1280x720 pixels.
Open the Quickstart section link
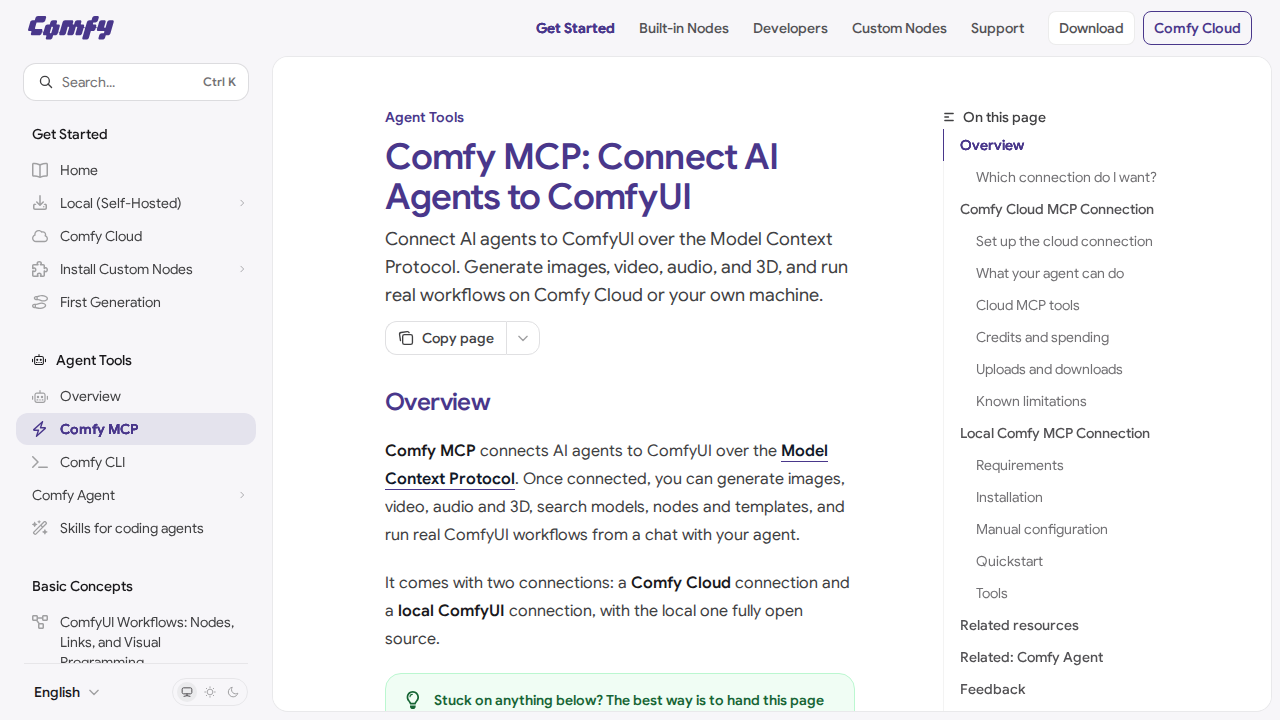pos(1009,561)
